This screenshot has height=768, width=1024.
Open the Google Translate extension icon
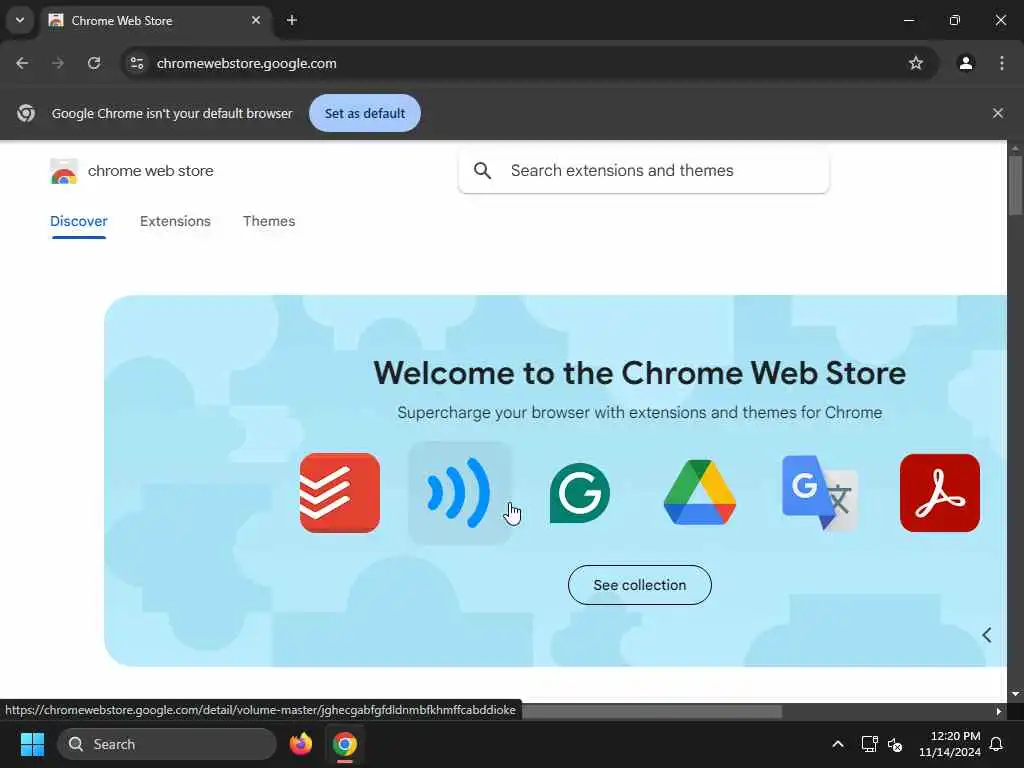820,492
